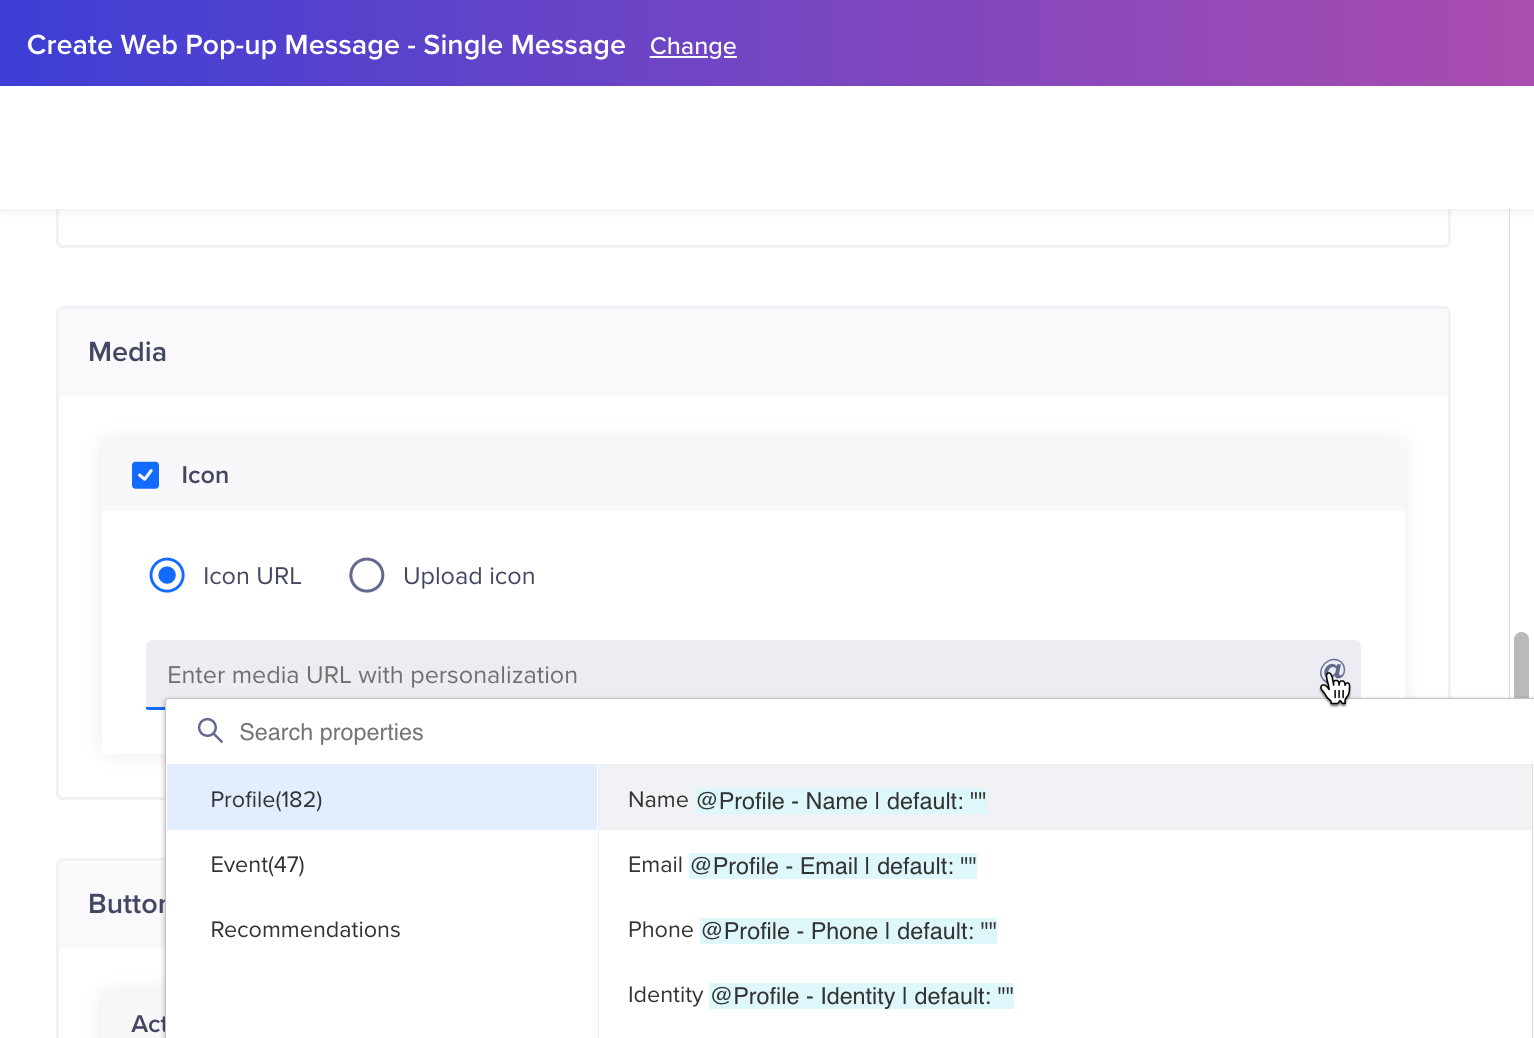Choose the Email profile property
Viewport: 1534px width, 1038px height.
(x=1065, y=865)
